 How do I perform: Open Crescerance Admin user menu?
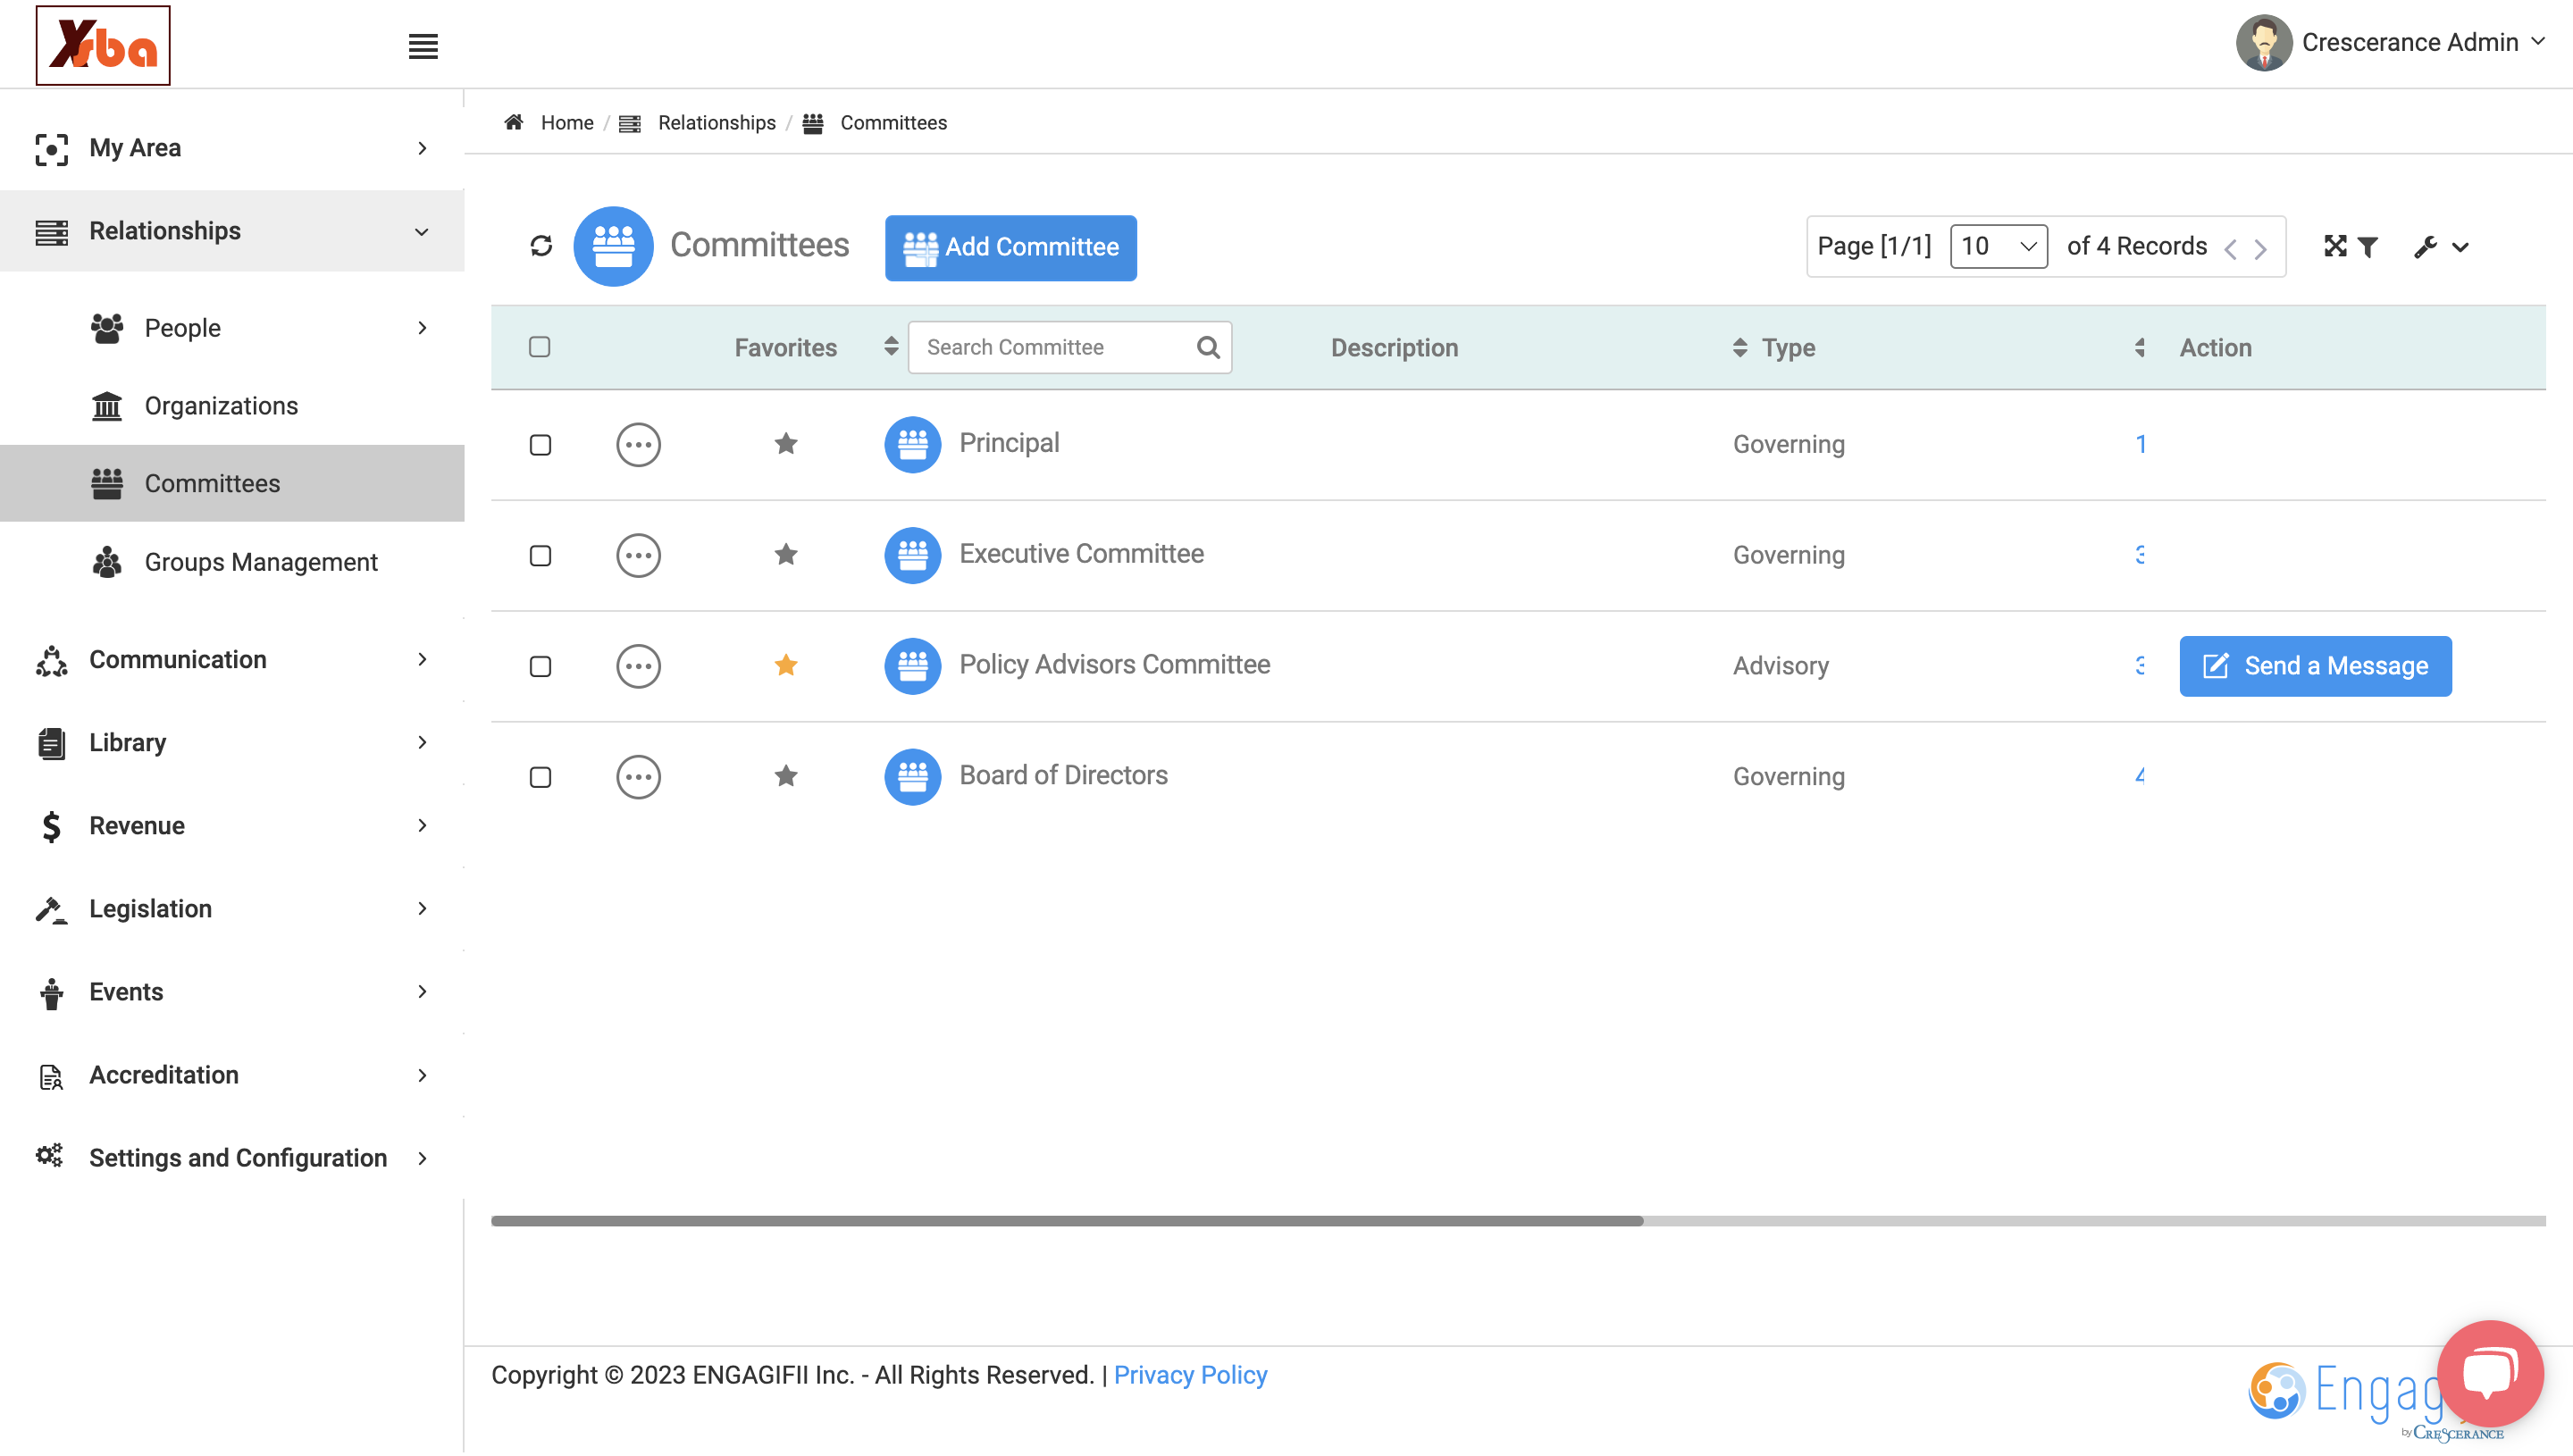(2390, 43)
